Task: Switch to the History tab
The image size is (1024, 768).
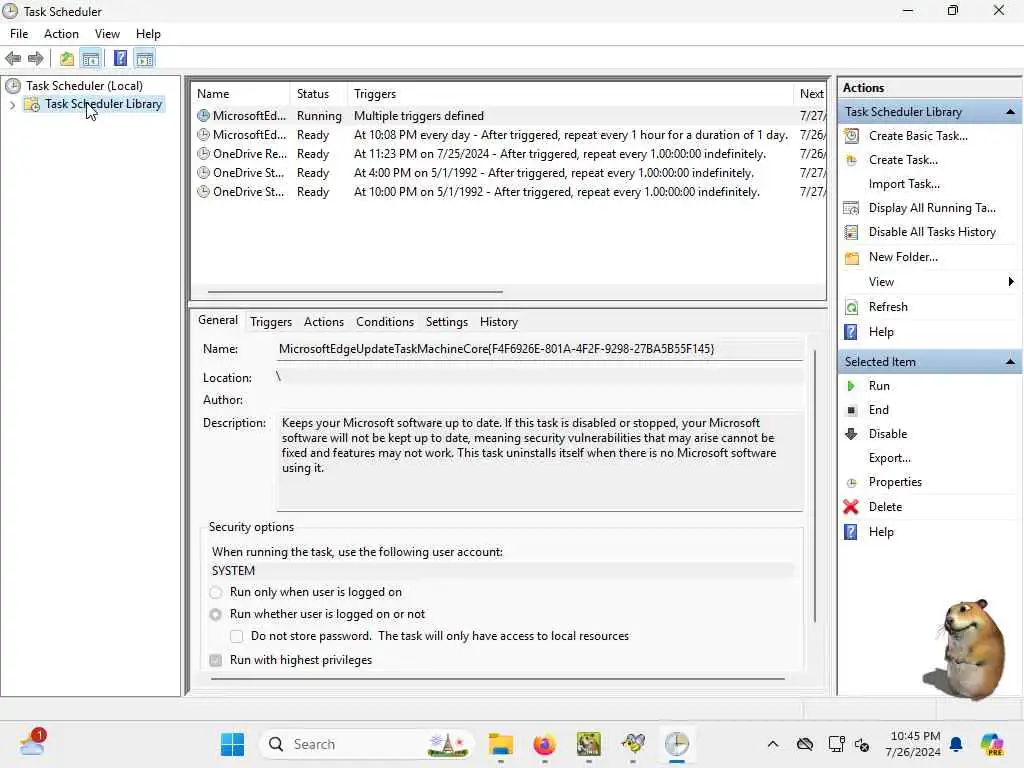Action: click(x=499, y=322)
